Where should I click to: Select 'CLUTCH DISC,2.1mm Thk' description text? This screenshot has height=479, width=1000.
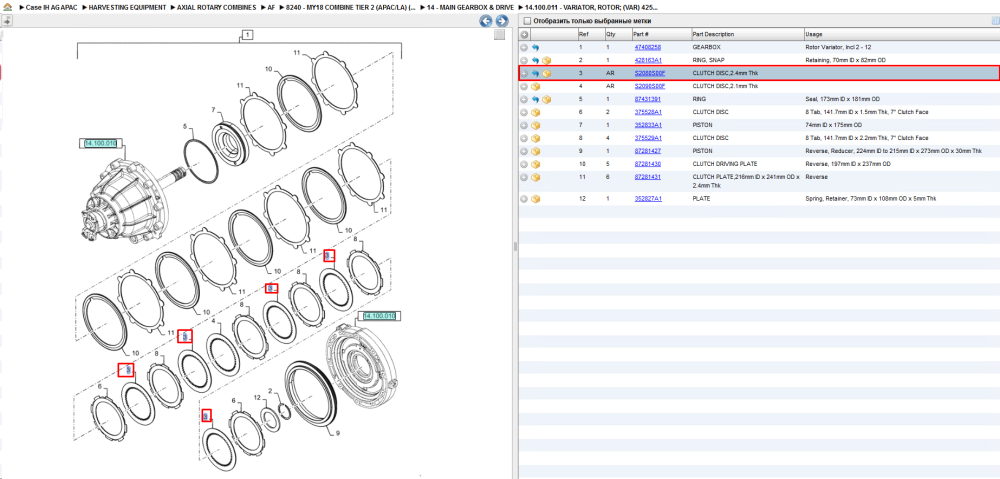(725, 86)
